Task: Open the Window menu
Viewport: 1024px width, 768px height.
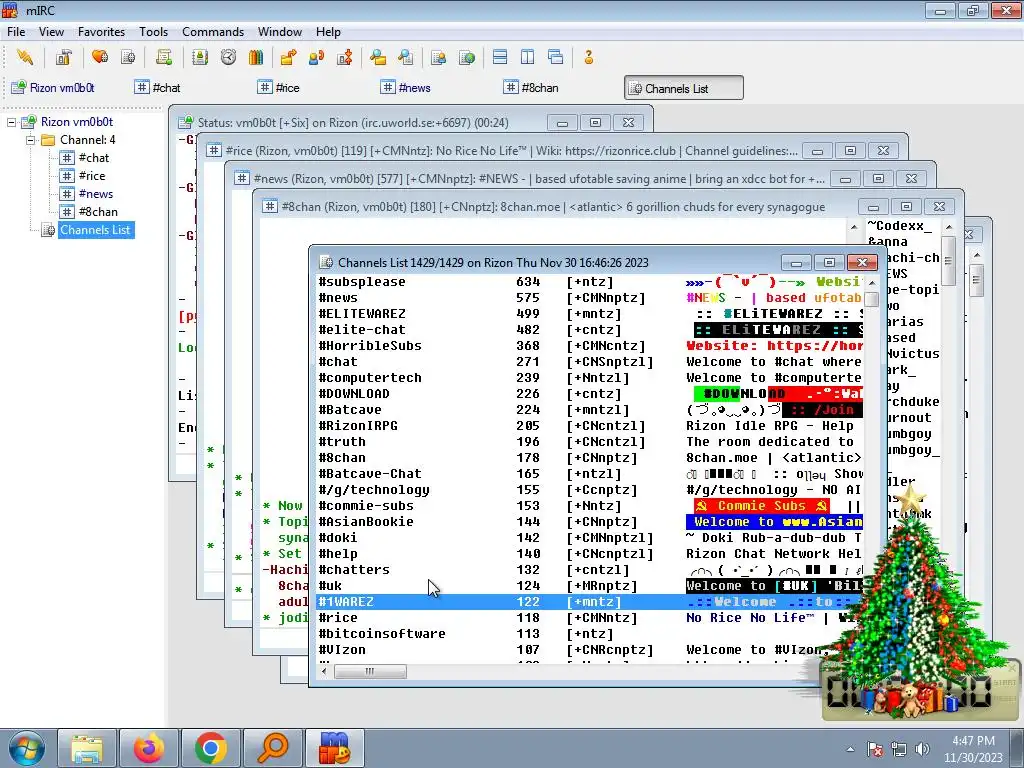Action: point(280,31)
